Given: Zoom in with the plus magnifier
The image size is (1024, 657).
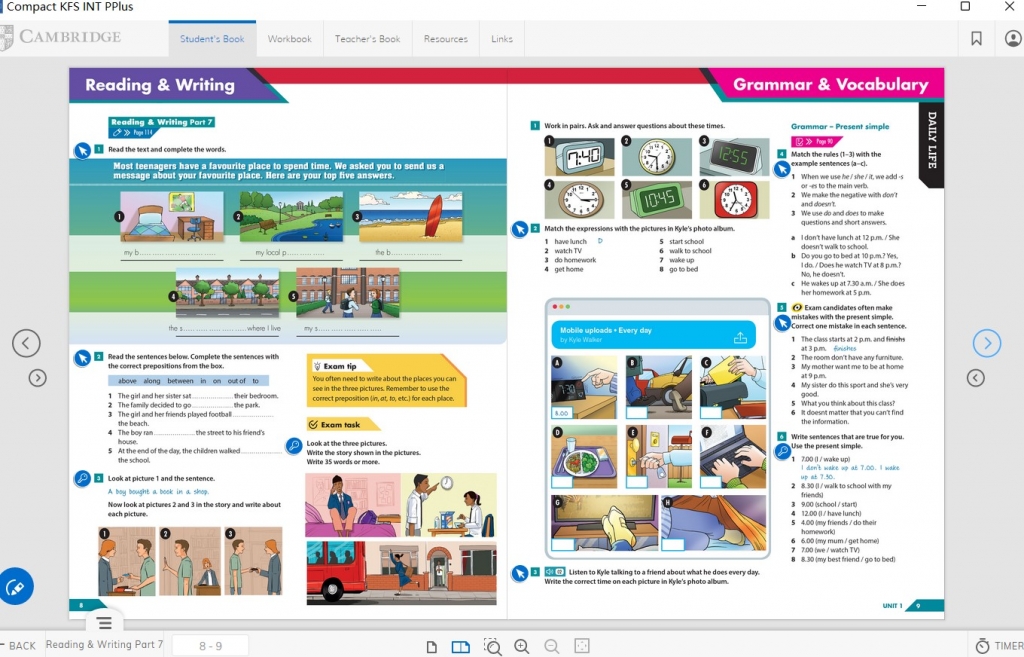Looking at the screenshot, I should [521, 646].
